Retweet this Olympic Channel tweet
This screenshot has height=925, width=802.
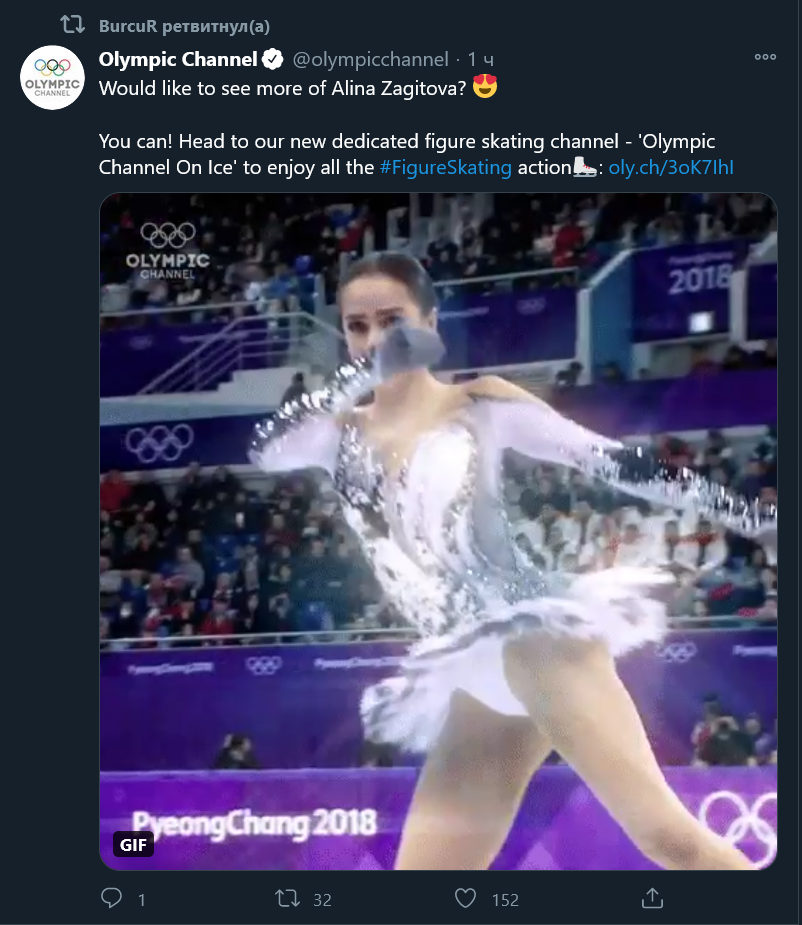click(x=288, y=898)
